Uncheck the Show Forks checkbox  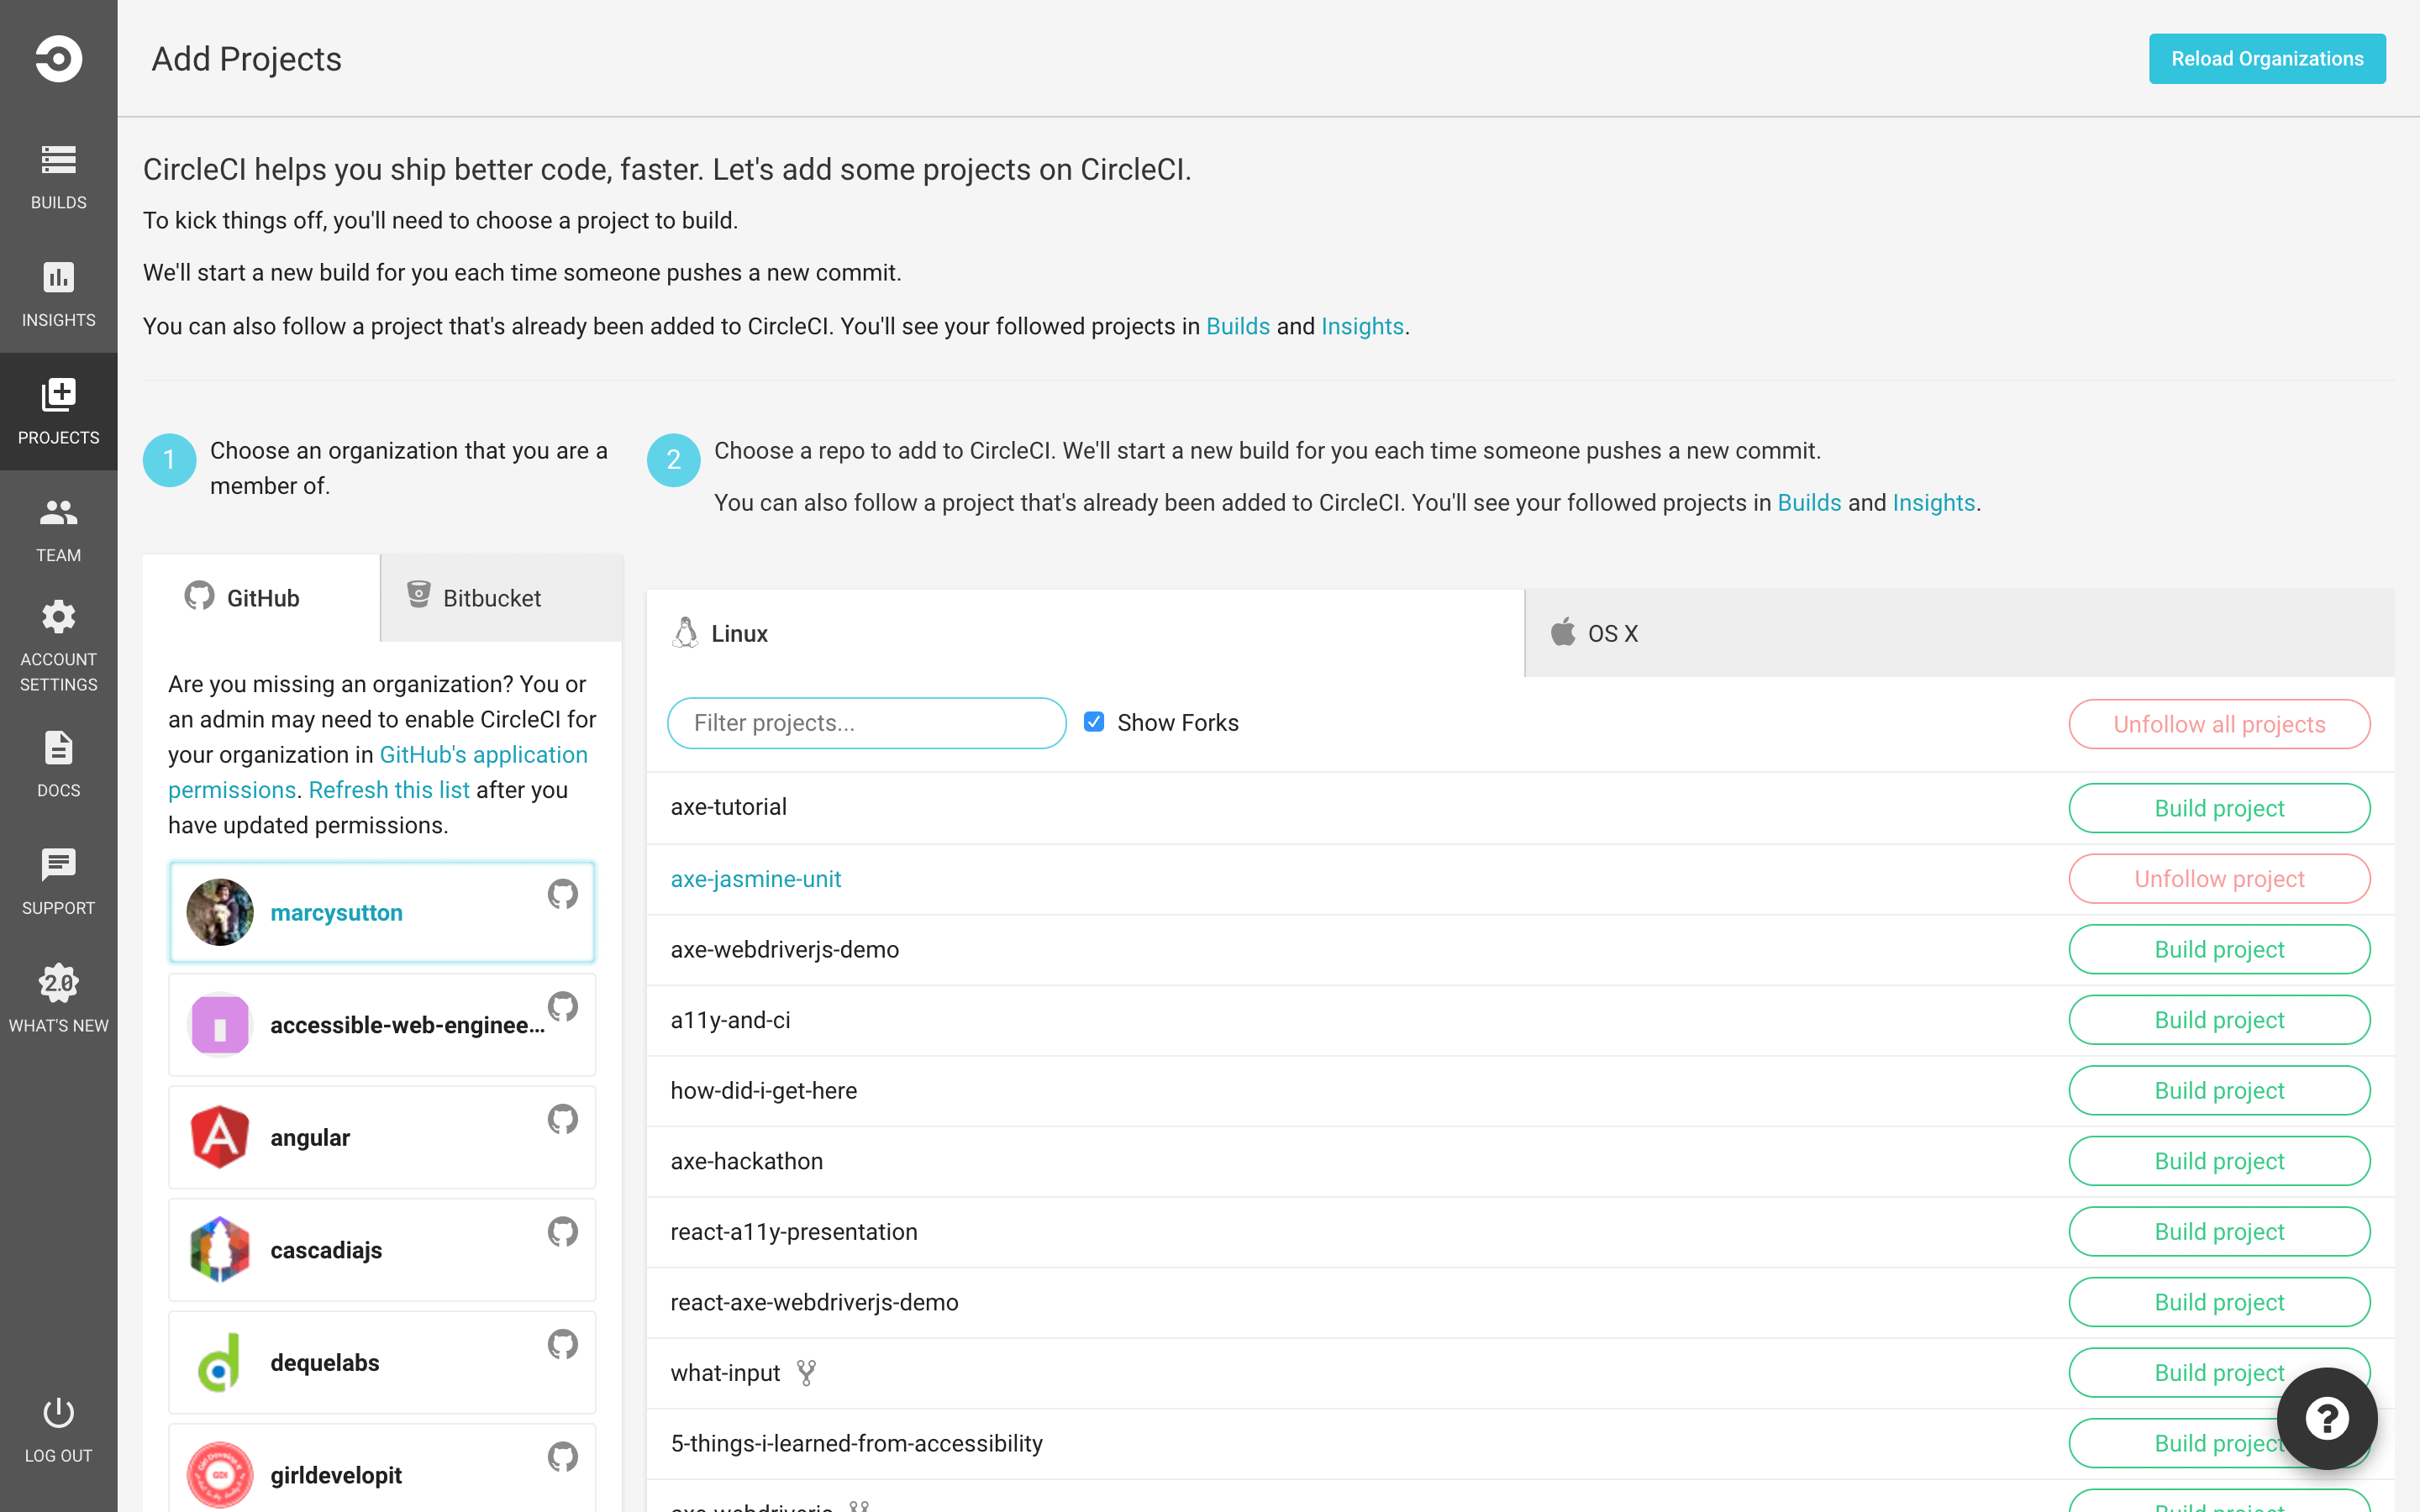pyautogui.click(x=1094, y=721)
